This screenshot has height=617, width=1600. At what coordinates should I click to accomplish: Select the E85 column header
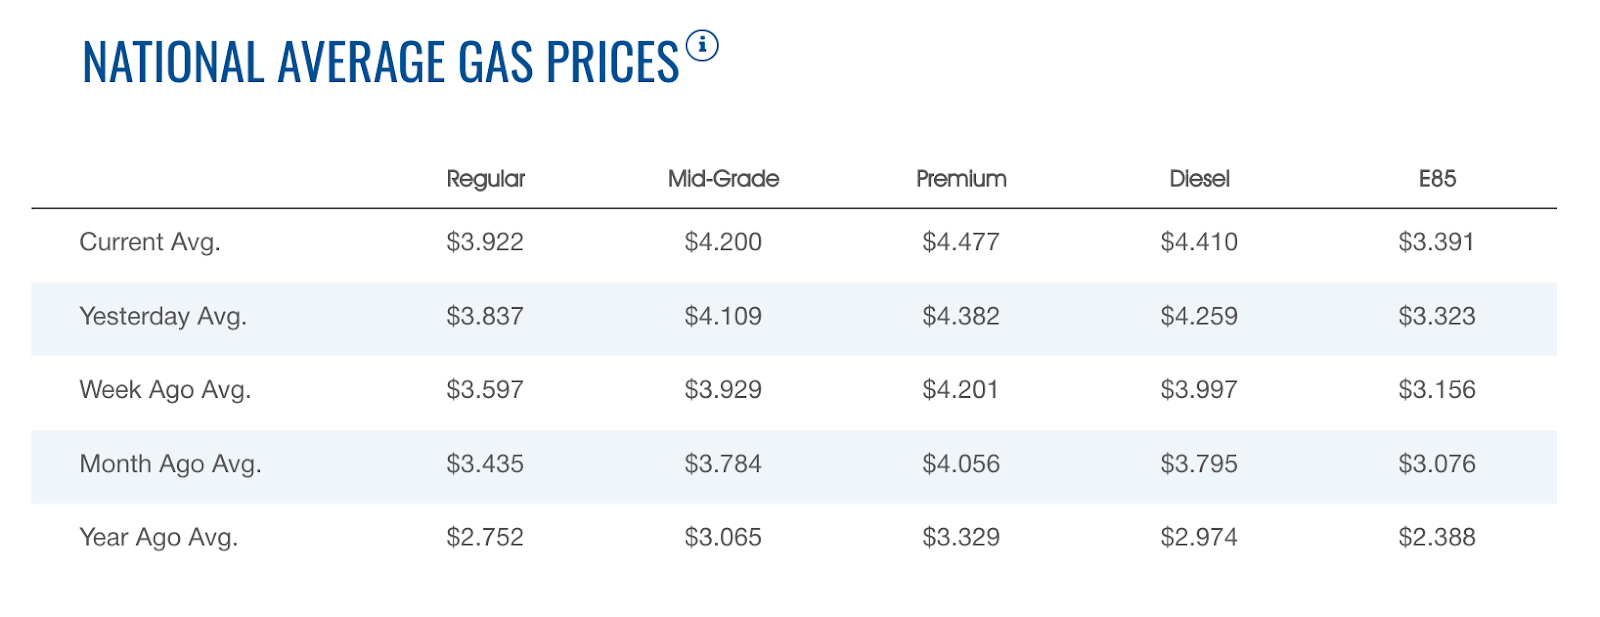[1437, 179]
